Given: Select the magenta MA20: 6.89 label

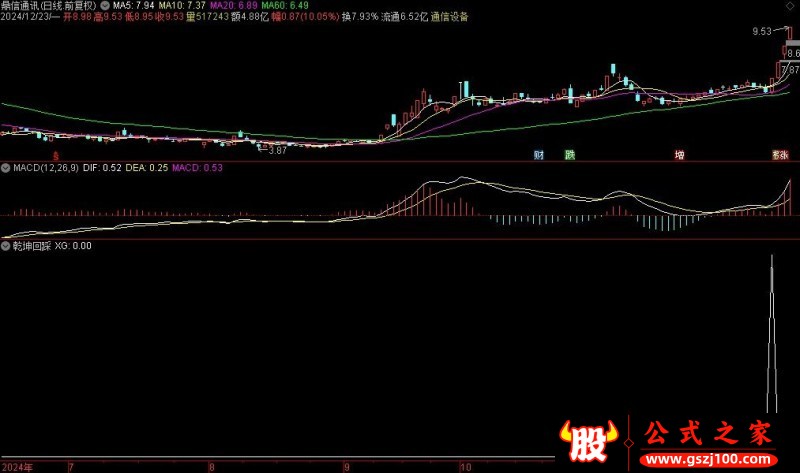Looking at the screenshot, I should tap(234, 6).
